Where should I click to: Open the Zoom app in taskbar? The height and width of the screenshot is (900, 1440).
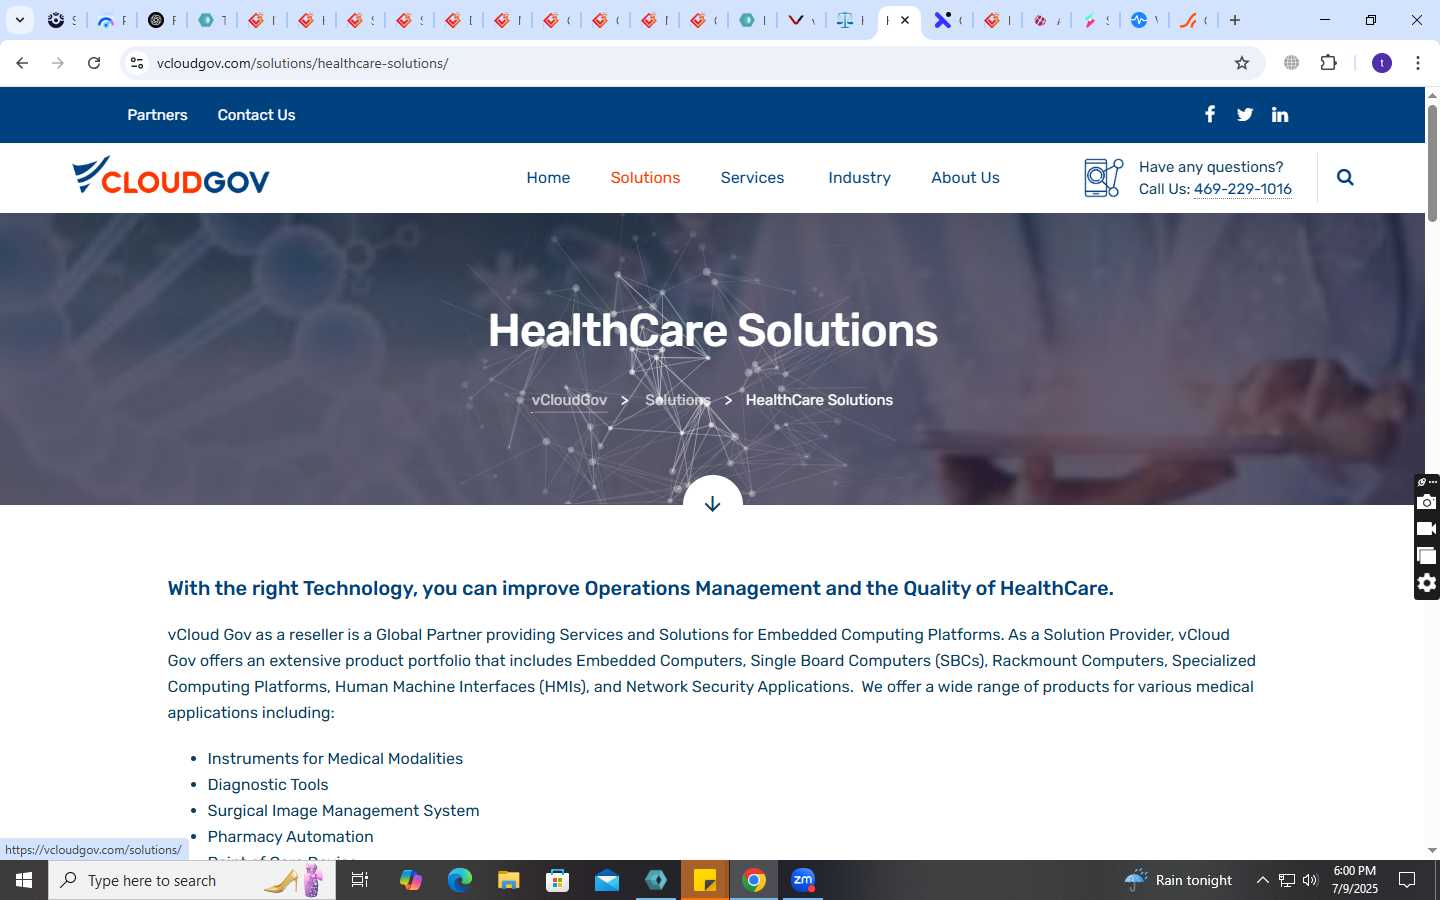803,880
